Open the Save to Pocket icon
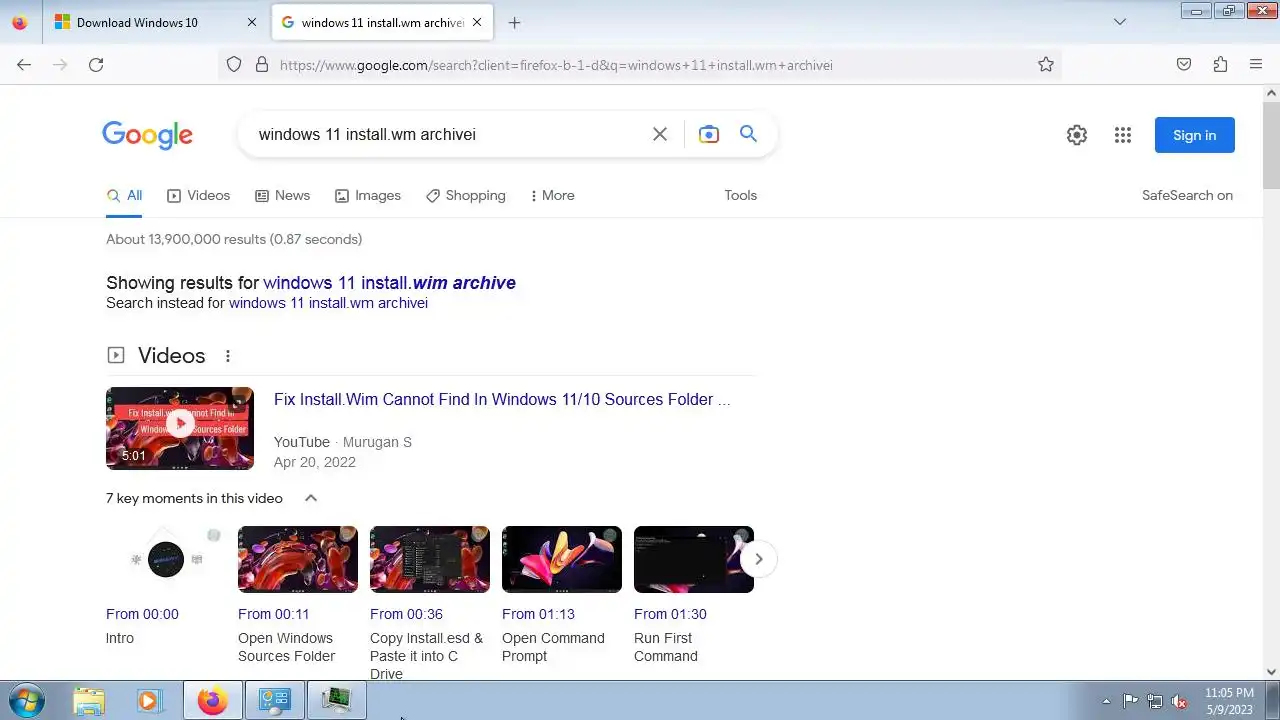 (1184, 65)
